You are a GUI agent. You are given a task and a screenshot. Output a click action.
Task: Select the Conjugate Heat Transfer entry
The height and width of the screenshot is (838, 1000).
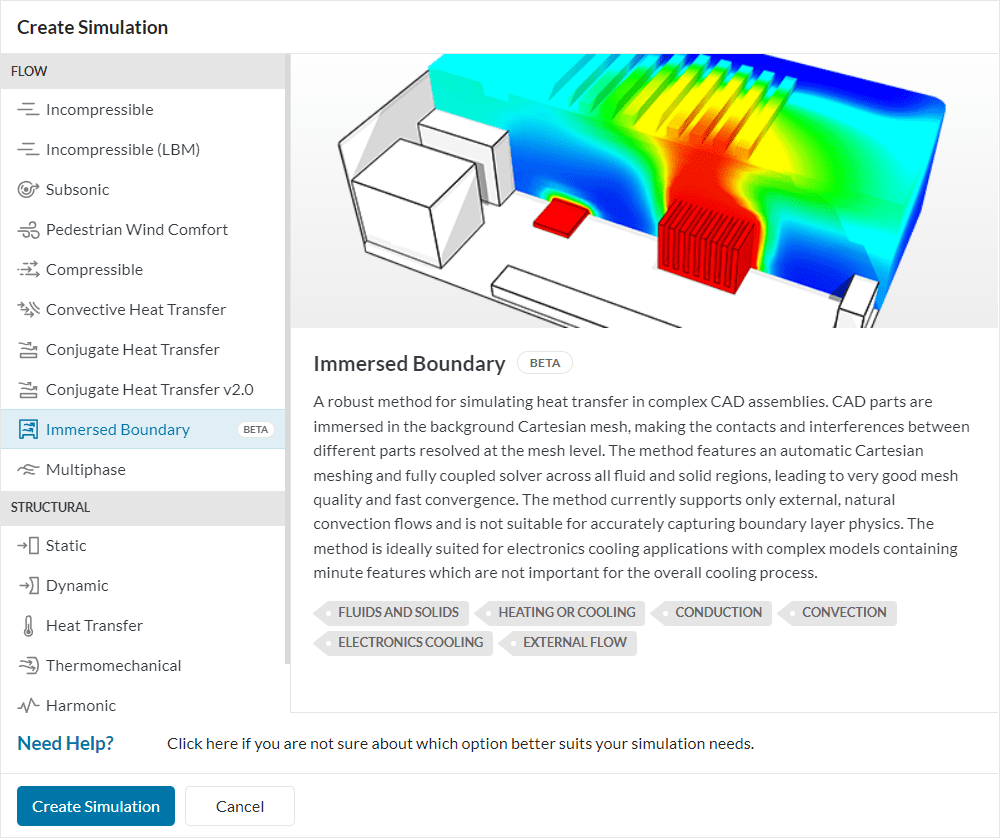pos(132,350)
